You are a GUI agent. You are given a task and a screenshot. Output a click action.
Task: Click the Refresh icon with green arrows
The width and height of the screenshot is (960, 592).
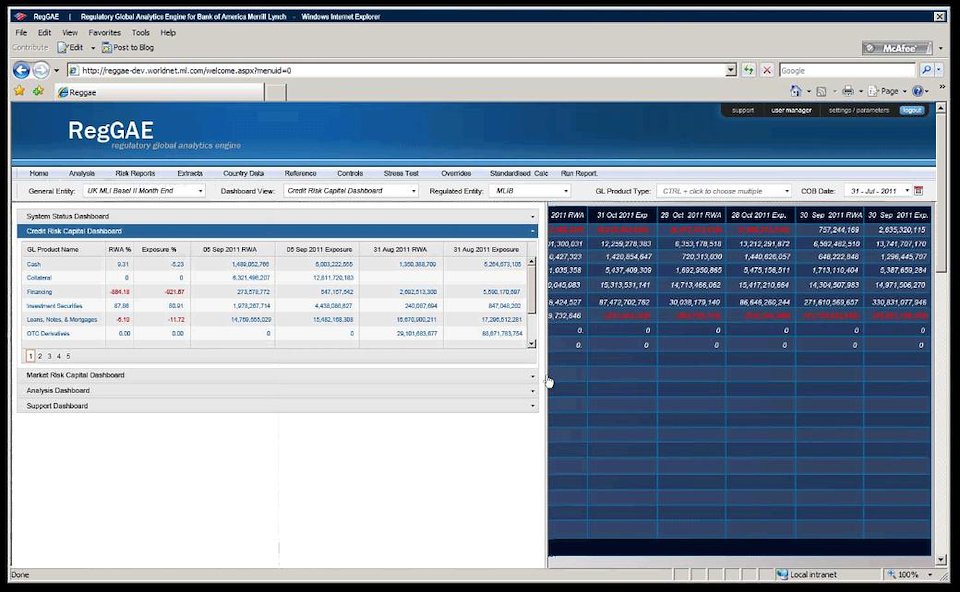tap(749, 70)
